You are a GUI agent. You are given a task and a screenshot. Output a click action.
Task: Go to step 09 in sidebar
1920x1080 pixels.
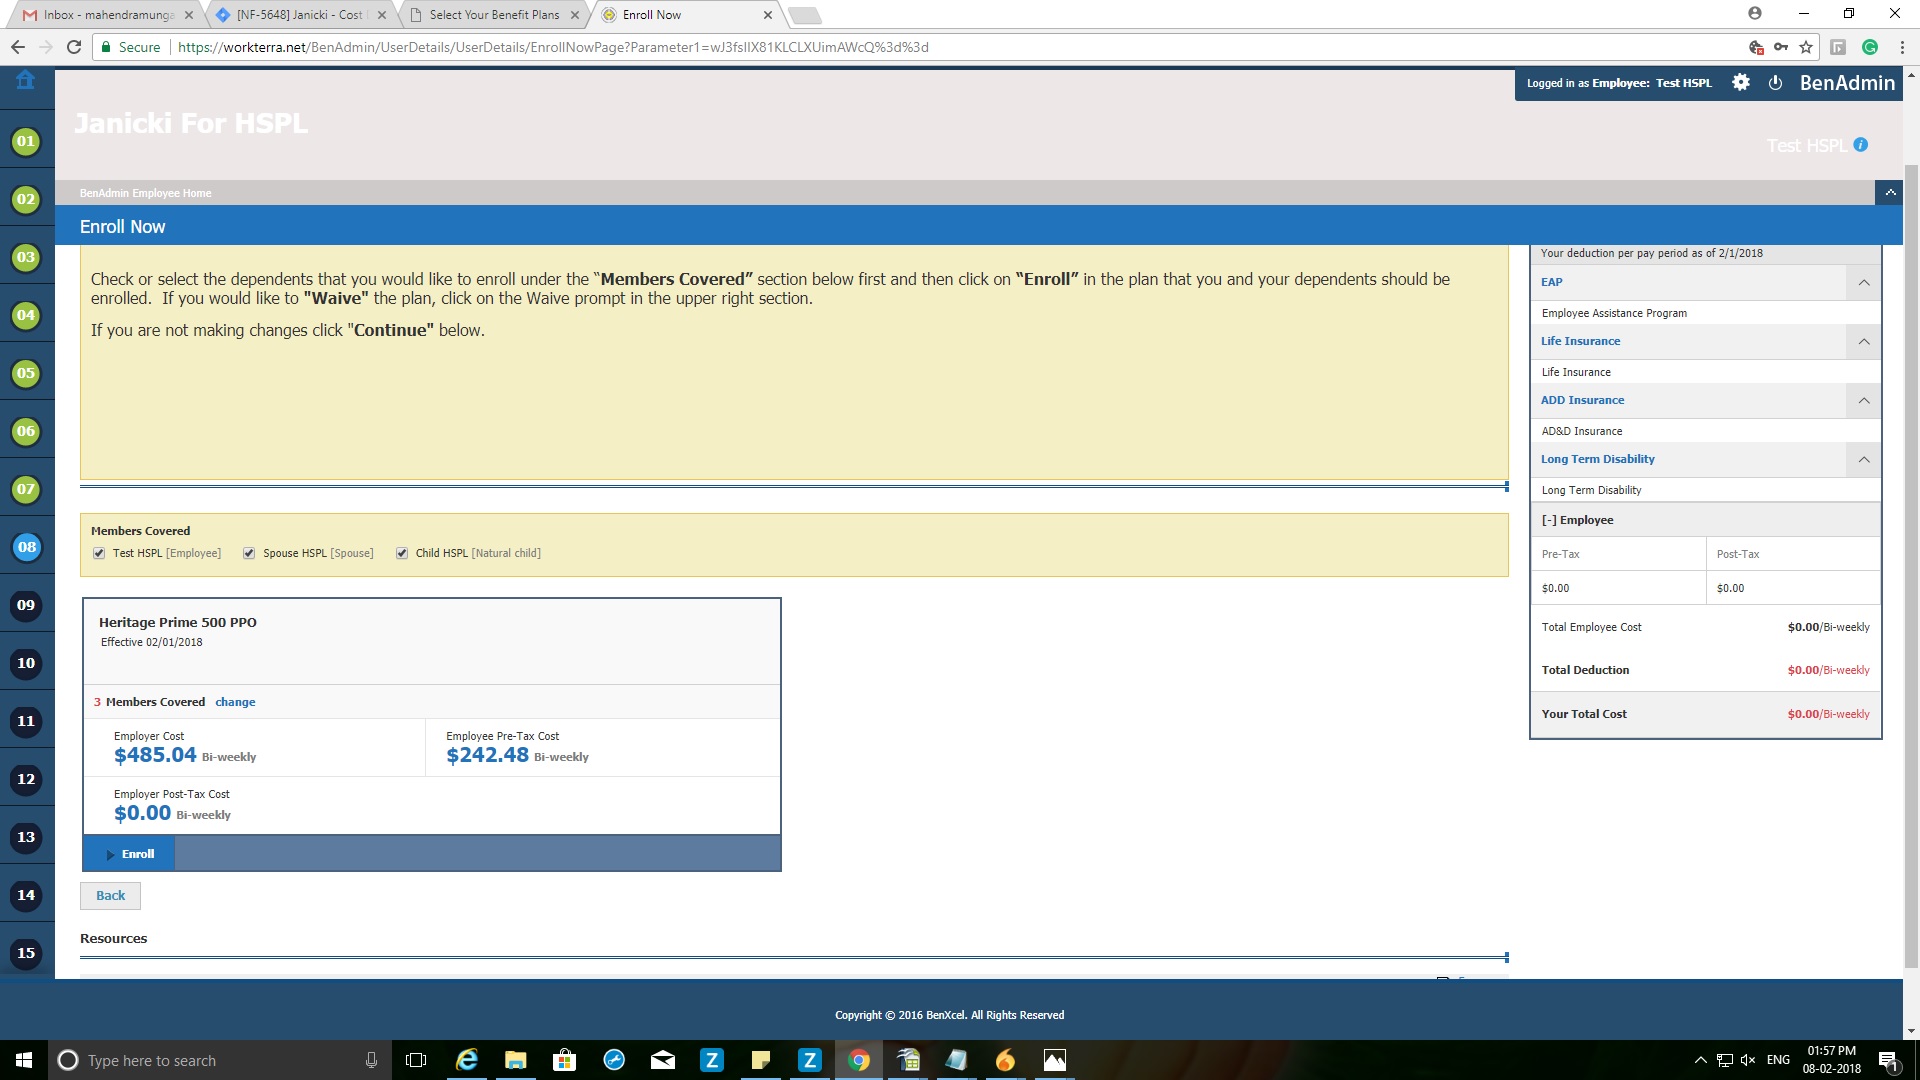tap(26, 605)
